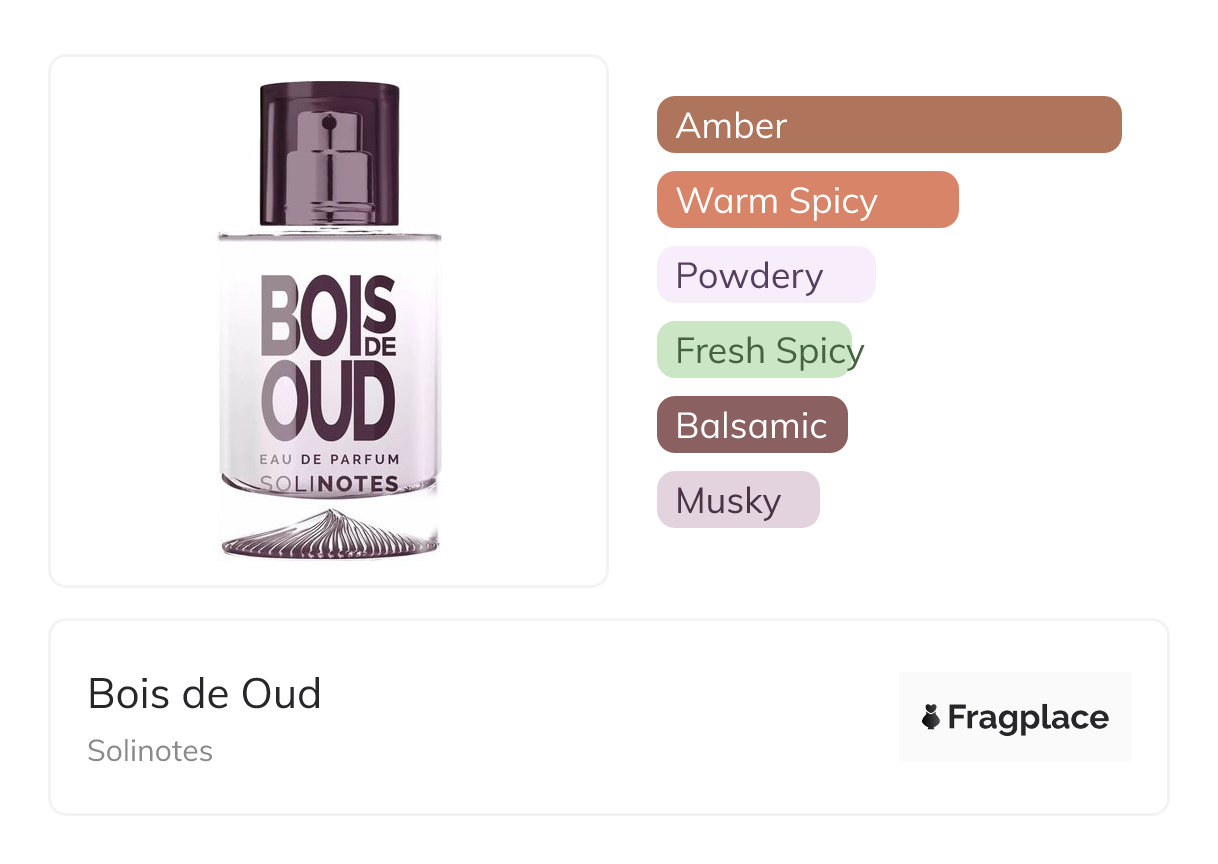Click EAU DE PARFUM text on the bottle

329,459
